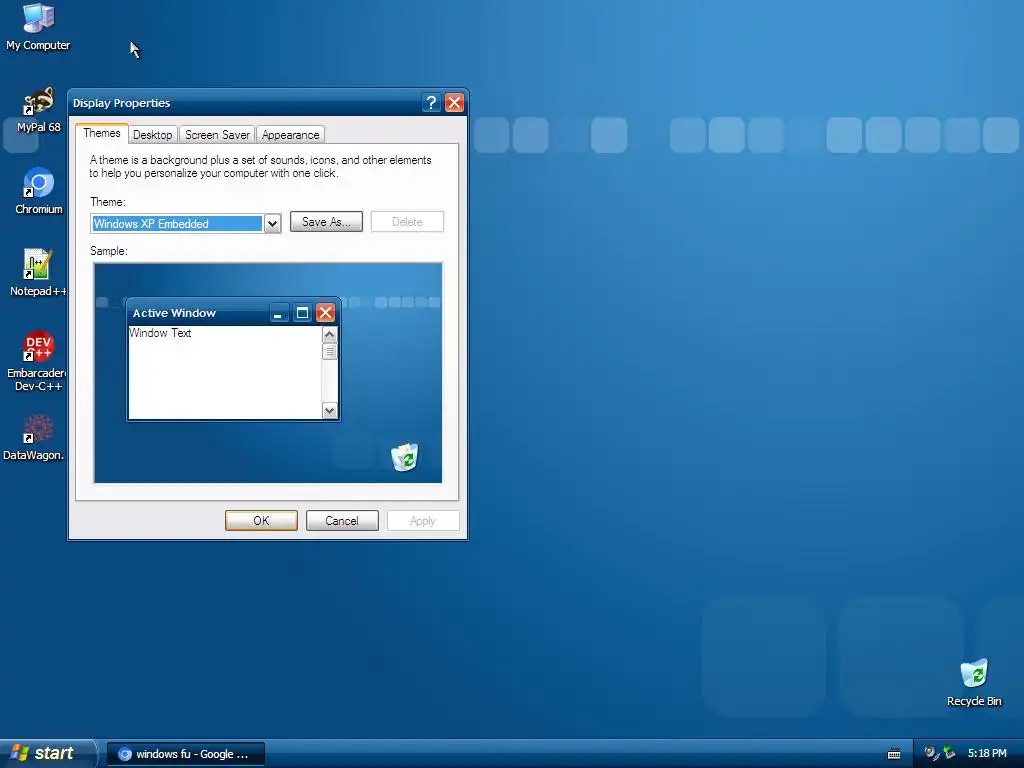Click the sample window scrollbar down arrow
Screen dimensions: 1024x768
point(329,411)
